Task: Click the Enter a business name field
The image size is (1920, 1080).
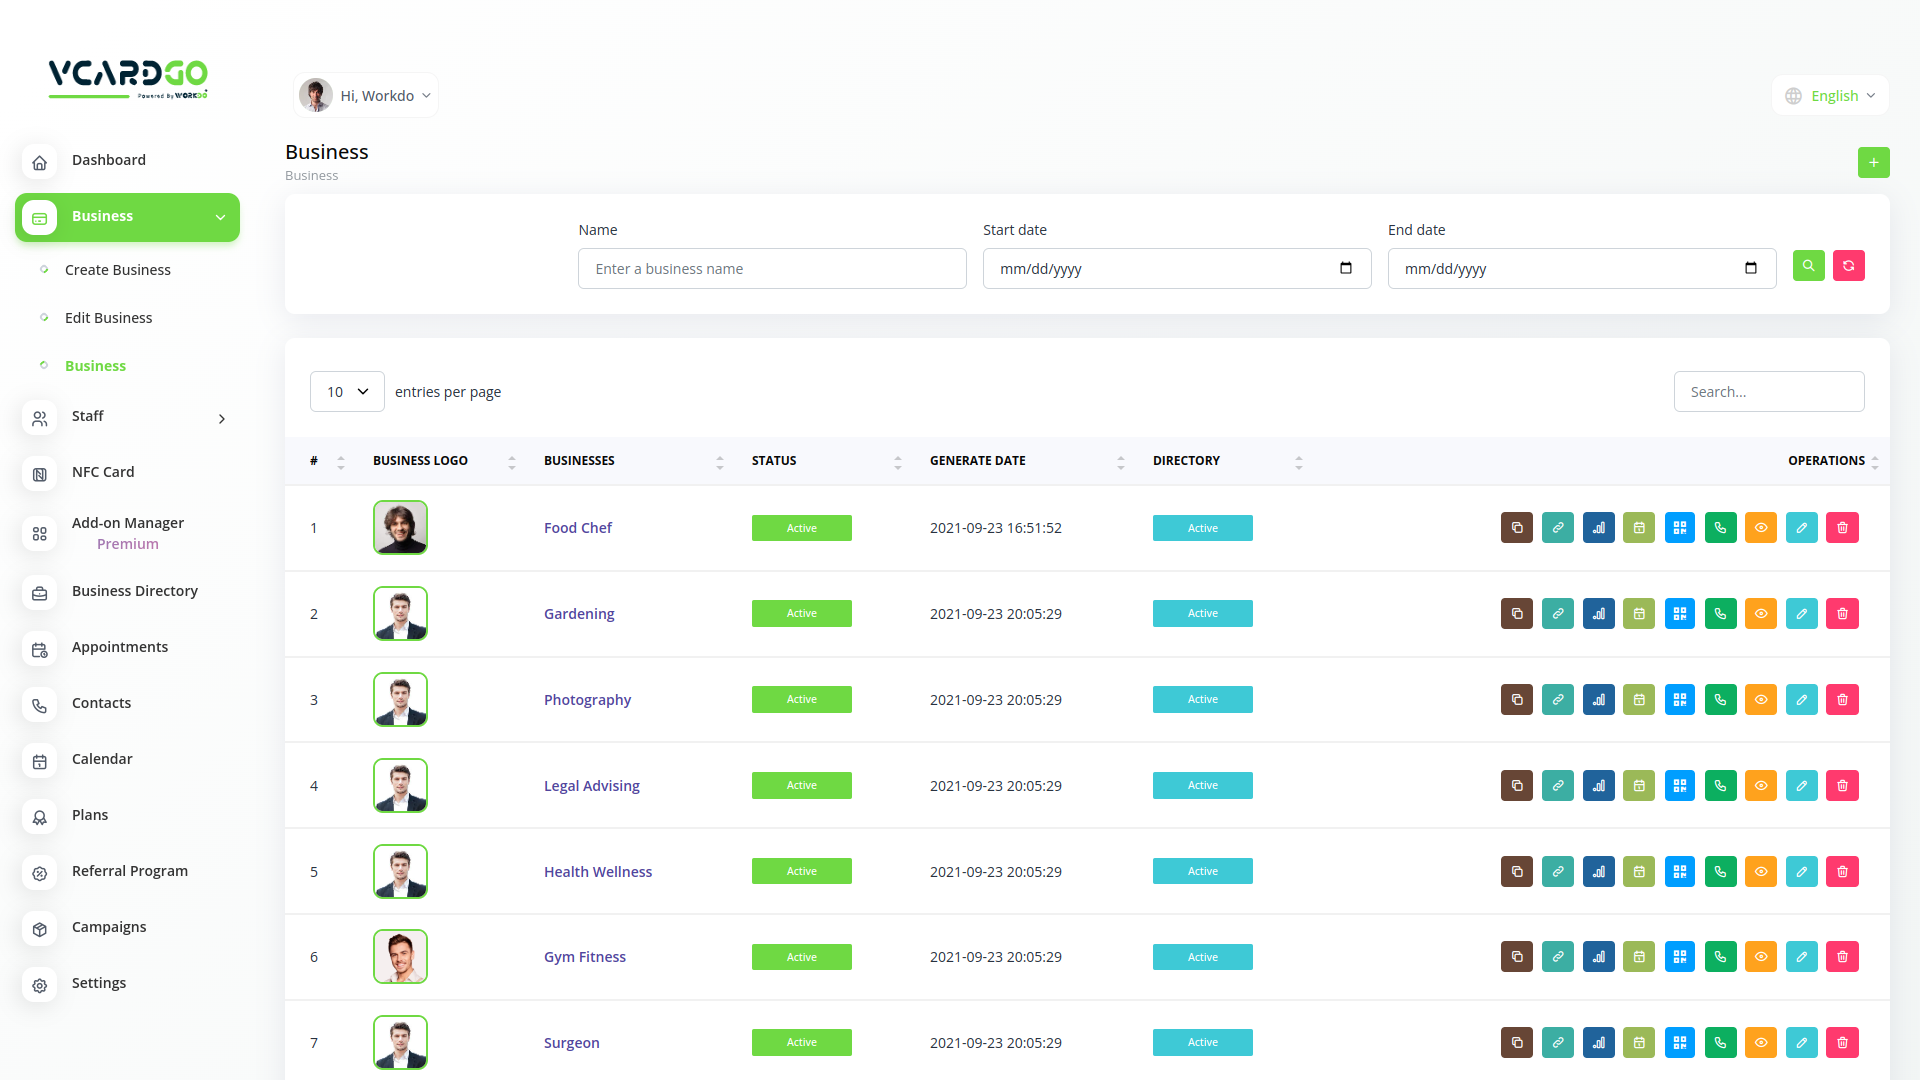Action: point(772,269)
